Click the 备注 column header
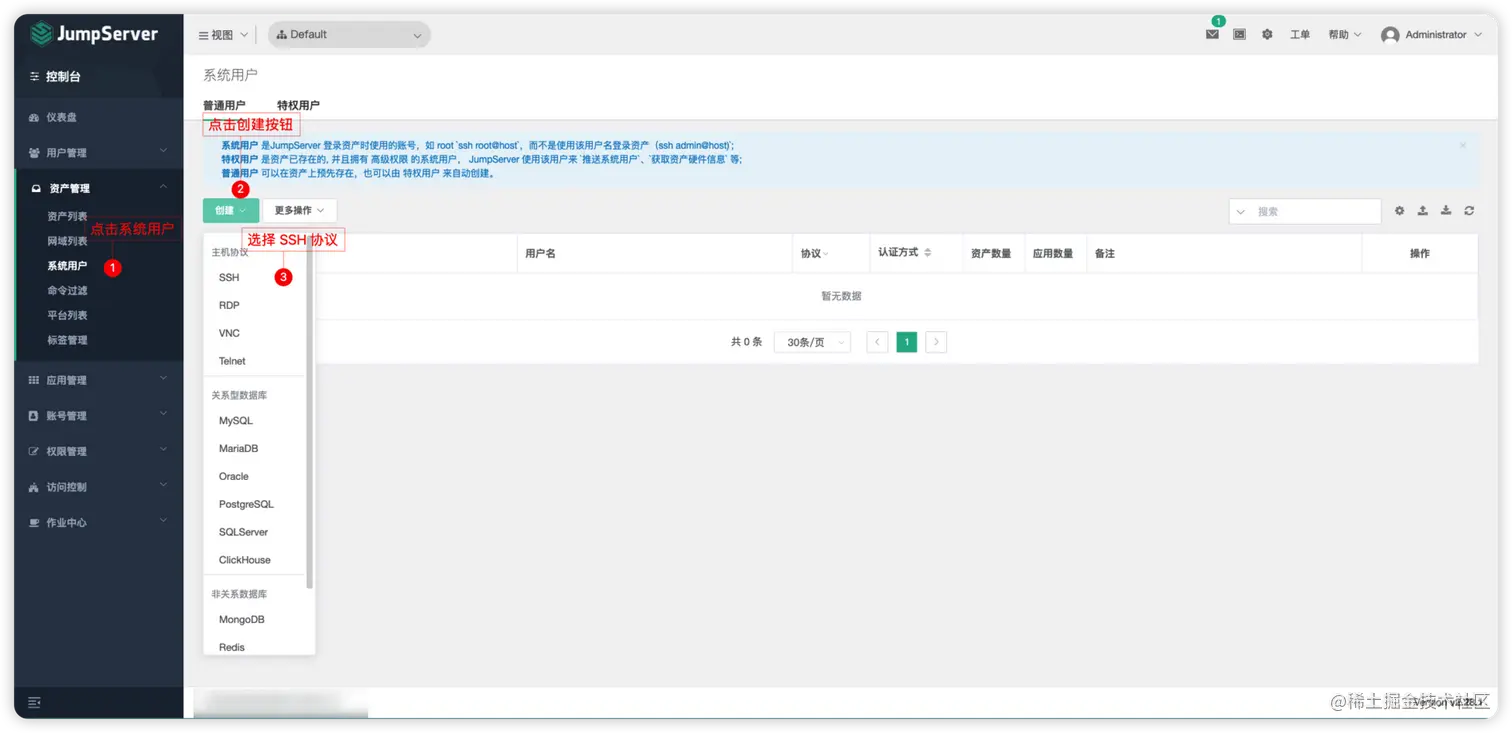Screen dimensions: 1512x733 [1105, 254]
